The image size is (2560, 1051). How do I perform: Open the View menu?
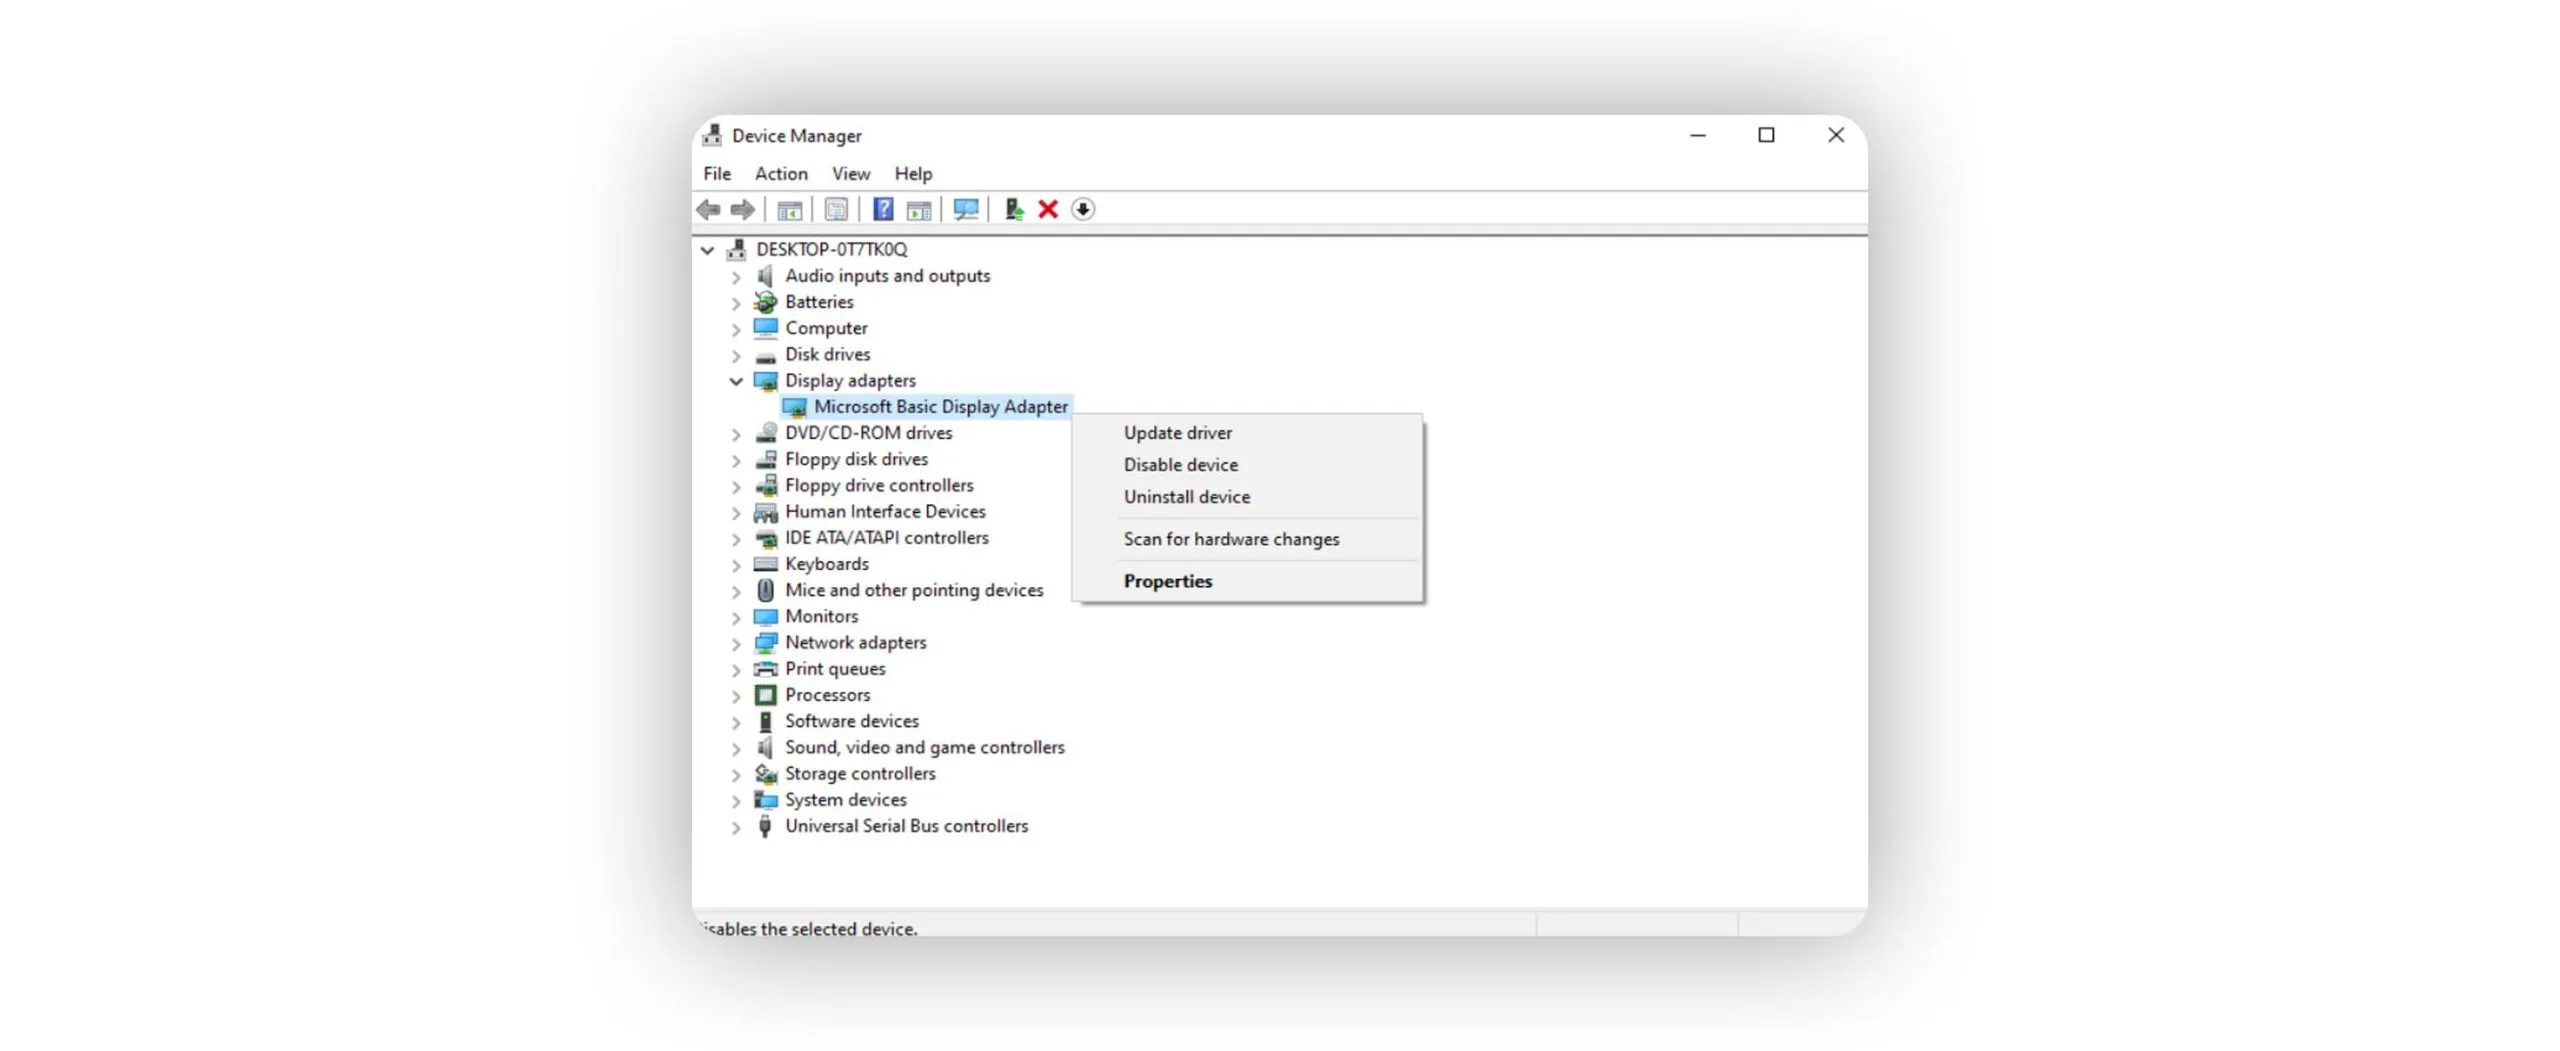850,173
